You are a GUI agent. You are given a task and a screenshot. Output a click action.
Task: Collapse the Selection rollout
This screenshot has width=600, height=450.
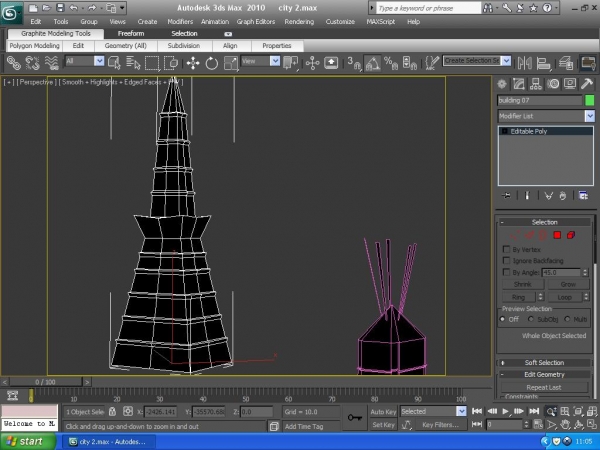click(x=544, y=222)
